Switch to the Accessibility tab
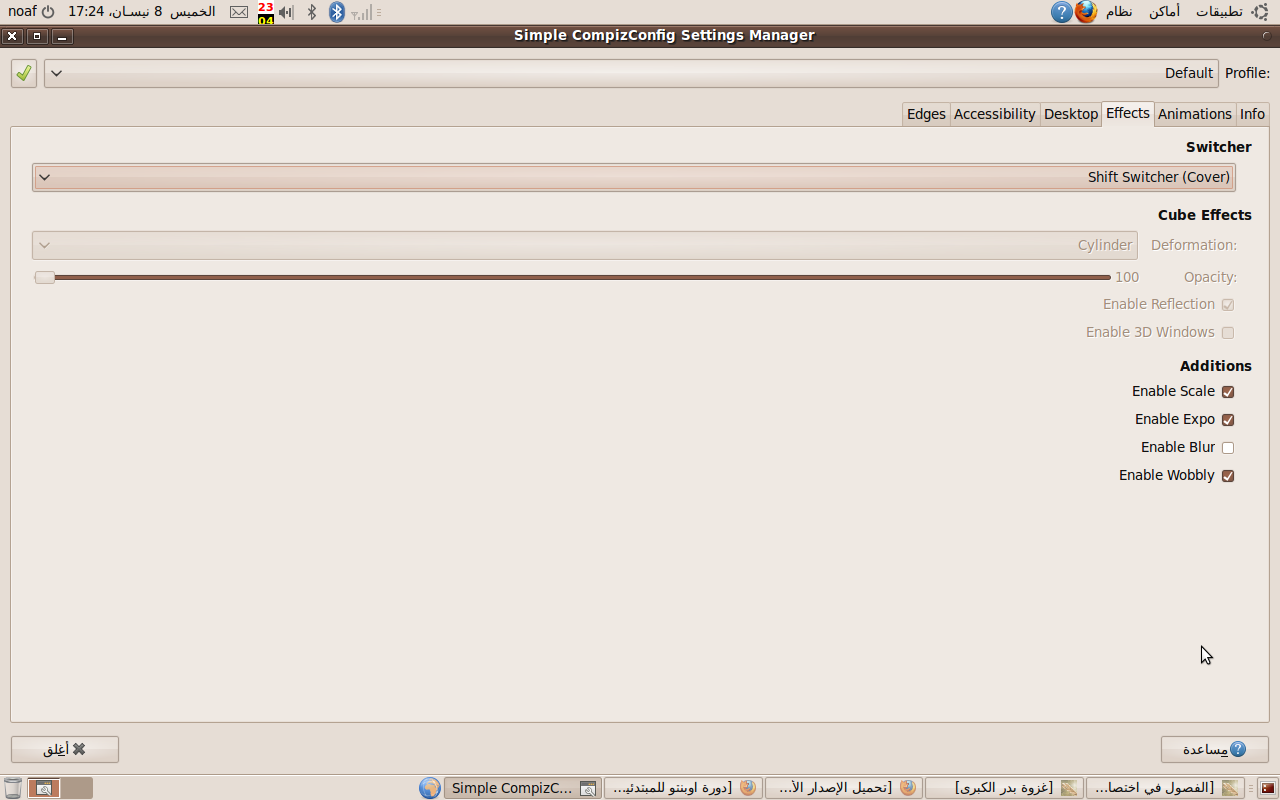Image resolution: width=1280 pixels, height=800 pixels. coord(994,114)
